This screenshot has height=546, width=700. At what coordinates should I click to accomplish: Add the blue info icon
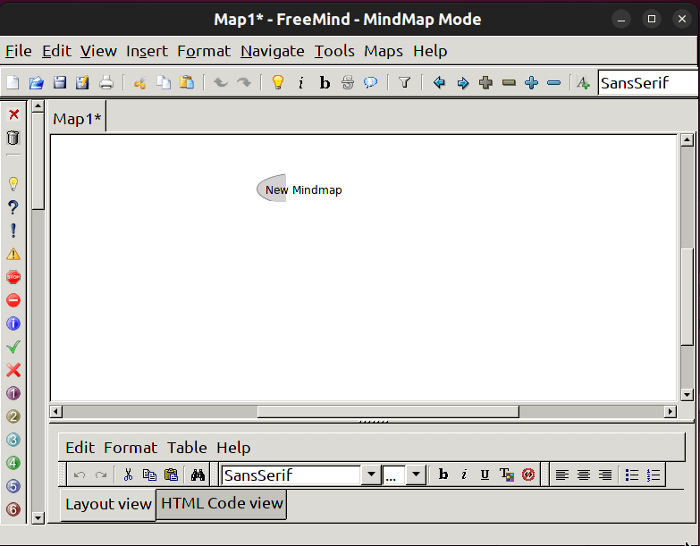click(13, 323)
